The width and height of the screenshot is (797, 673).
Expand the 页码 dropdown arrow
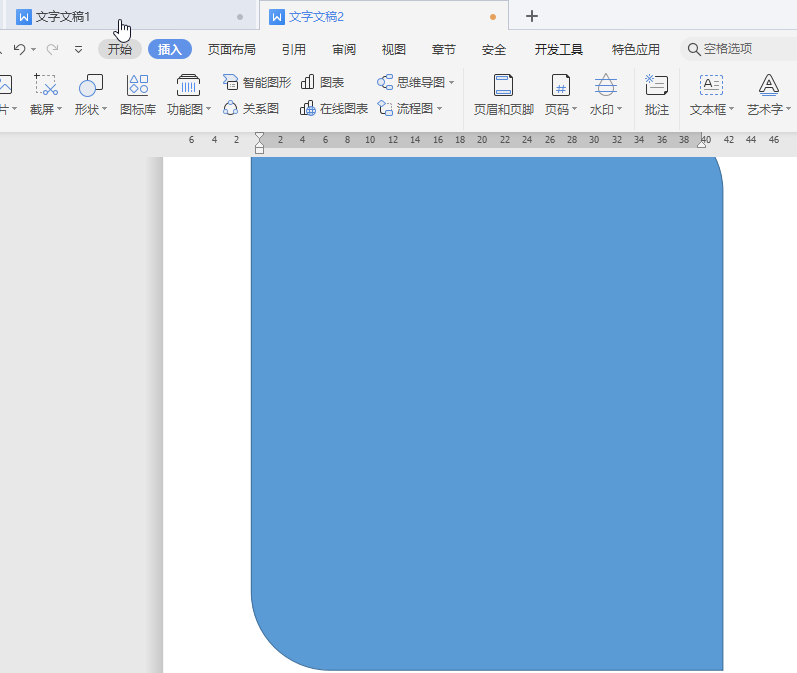point(574,109)
